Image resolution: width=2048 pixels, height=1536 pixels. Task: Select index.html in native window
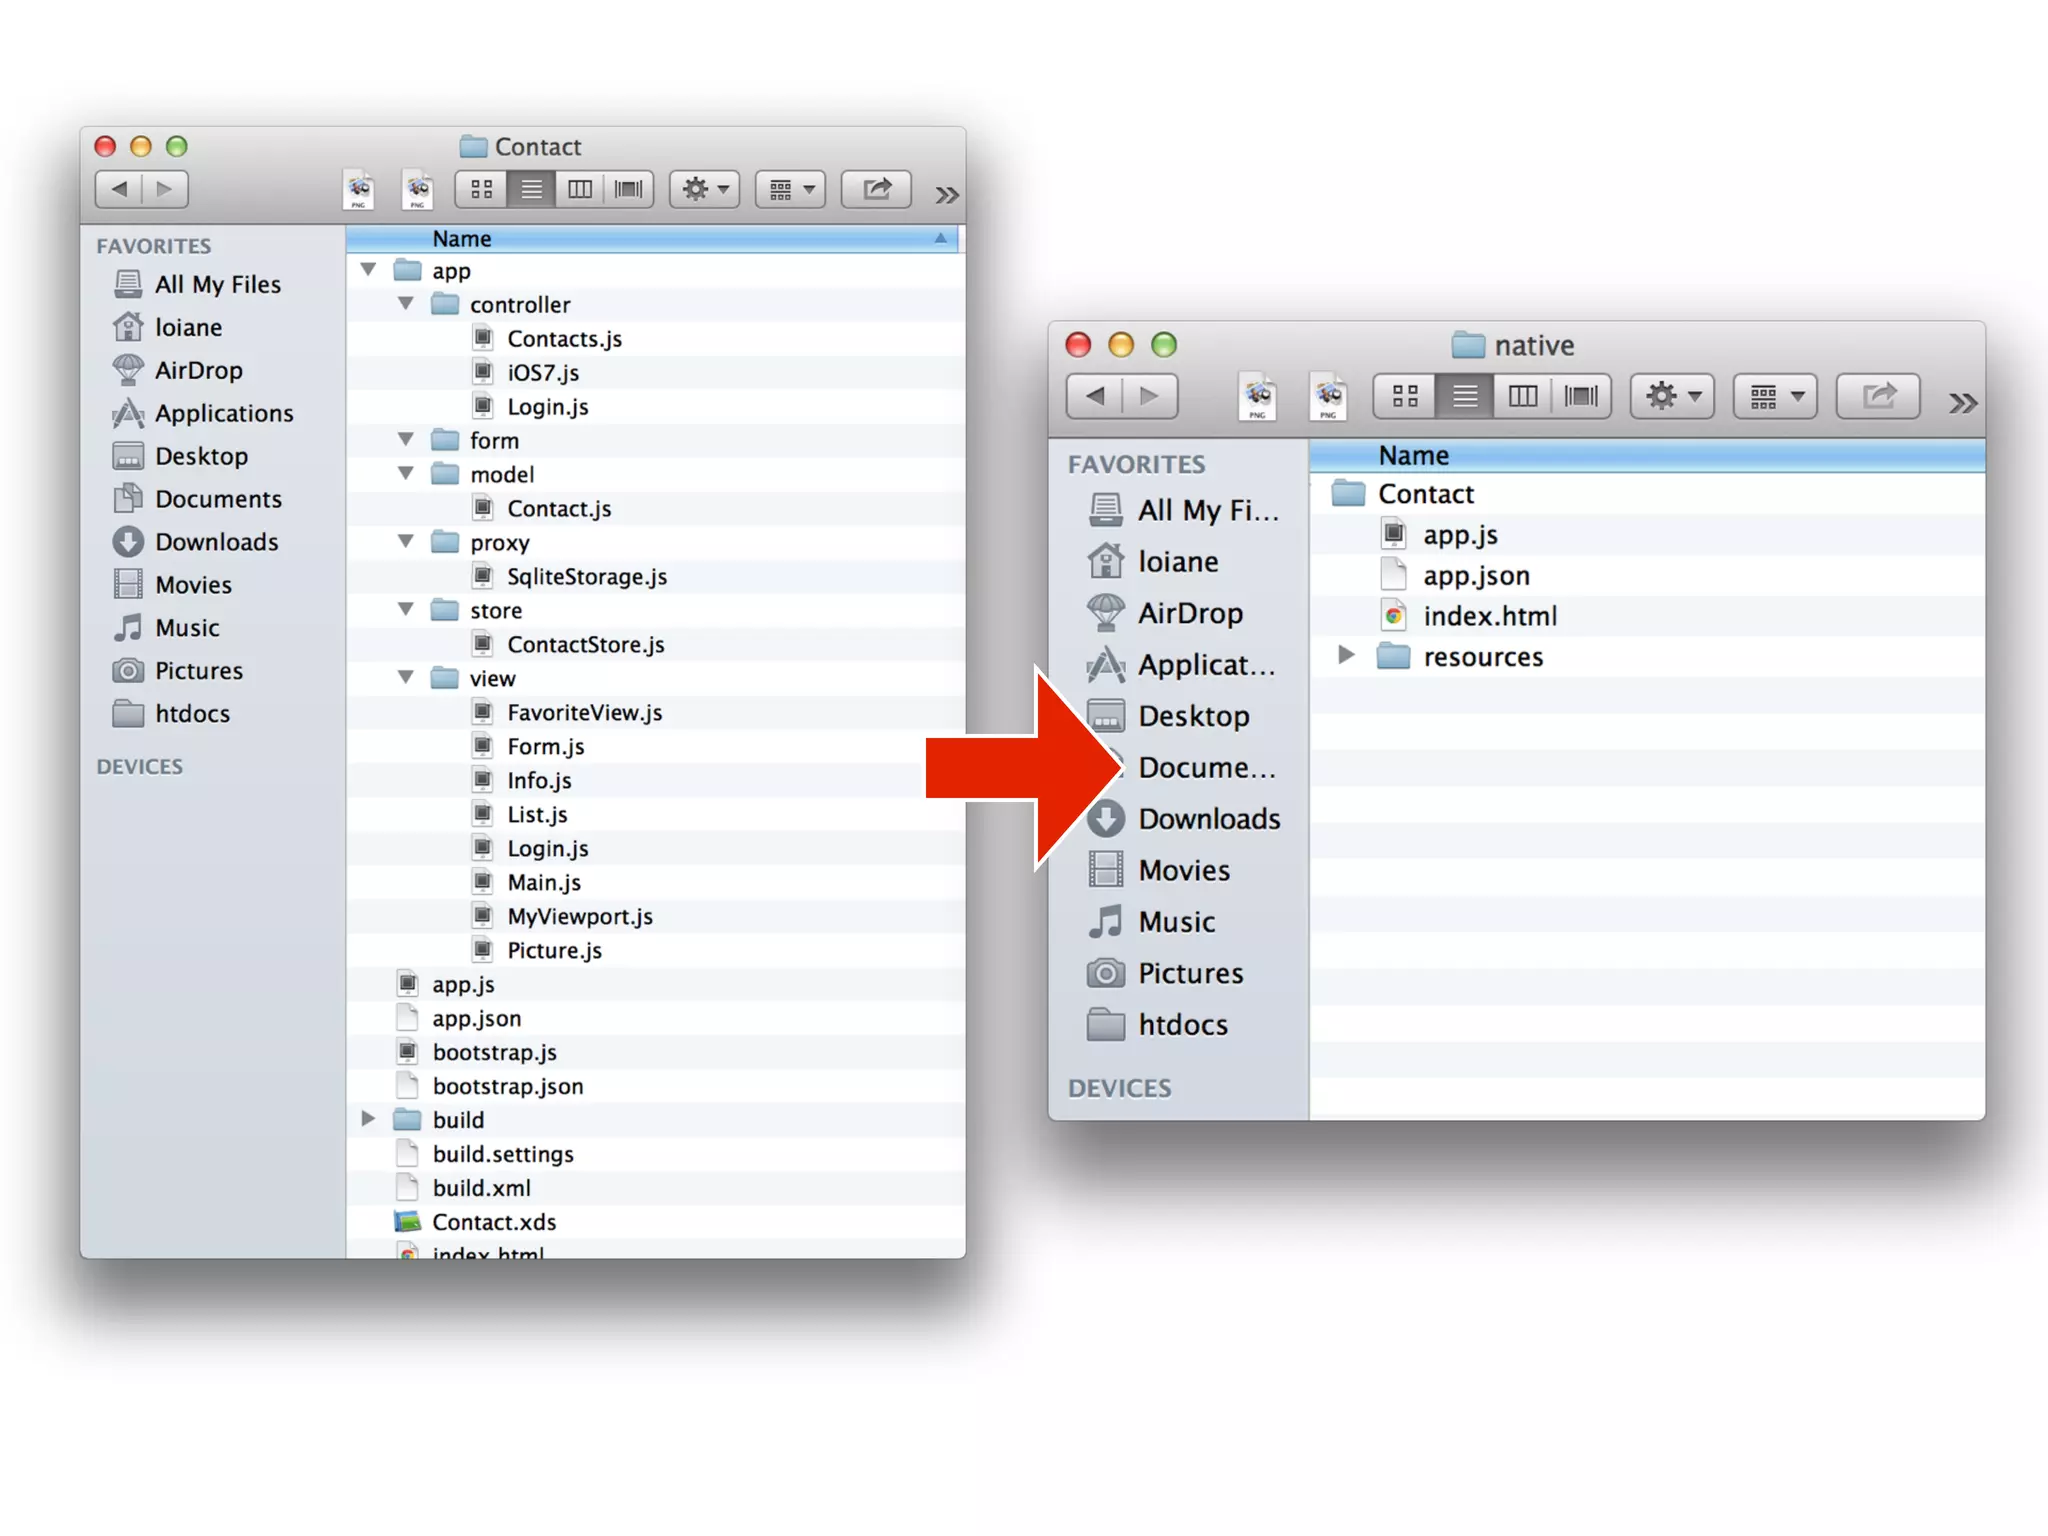[x=1489, y=616]
